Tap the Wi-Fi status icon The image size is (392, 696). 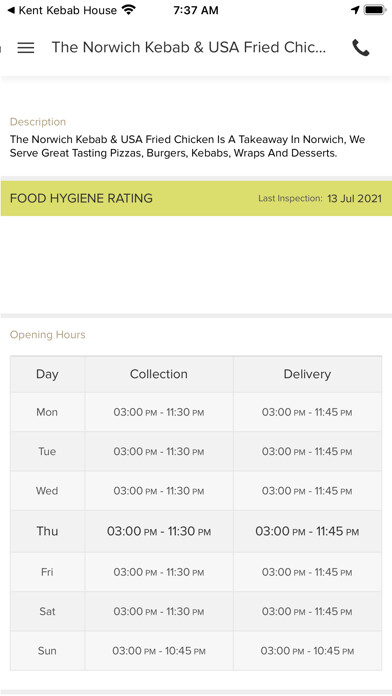[129, 10]
